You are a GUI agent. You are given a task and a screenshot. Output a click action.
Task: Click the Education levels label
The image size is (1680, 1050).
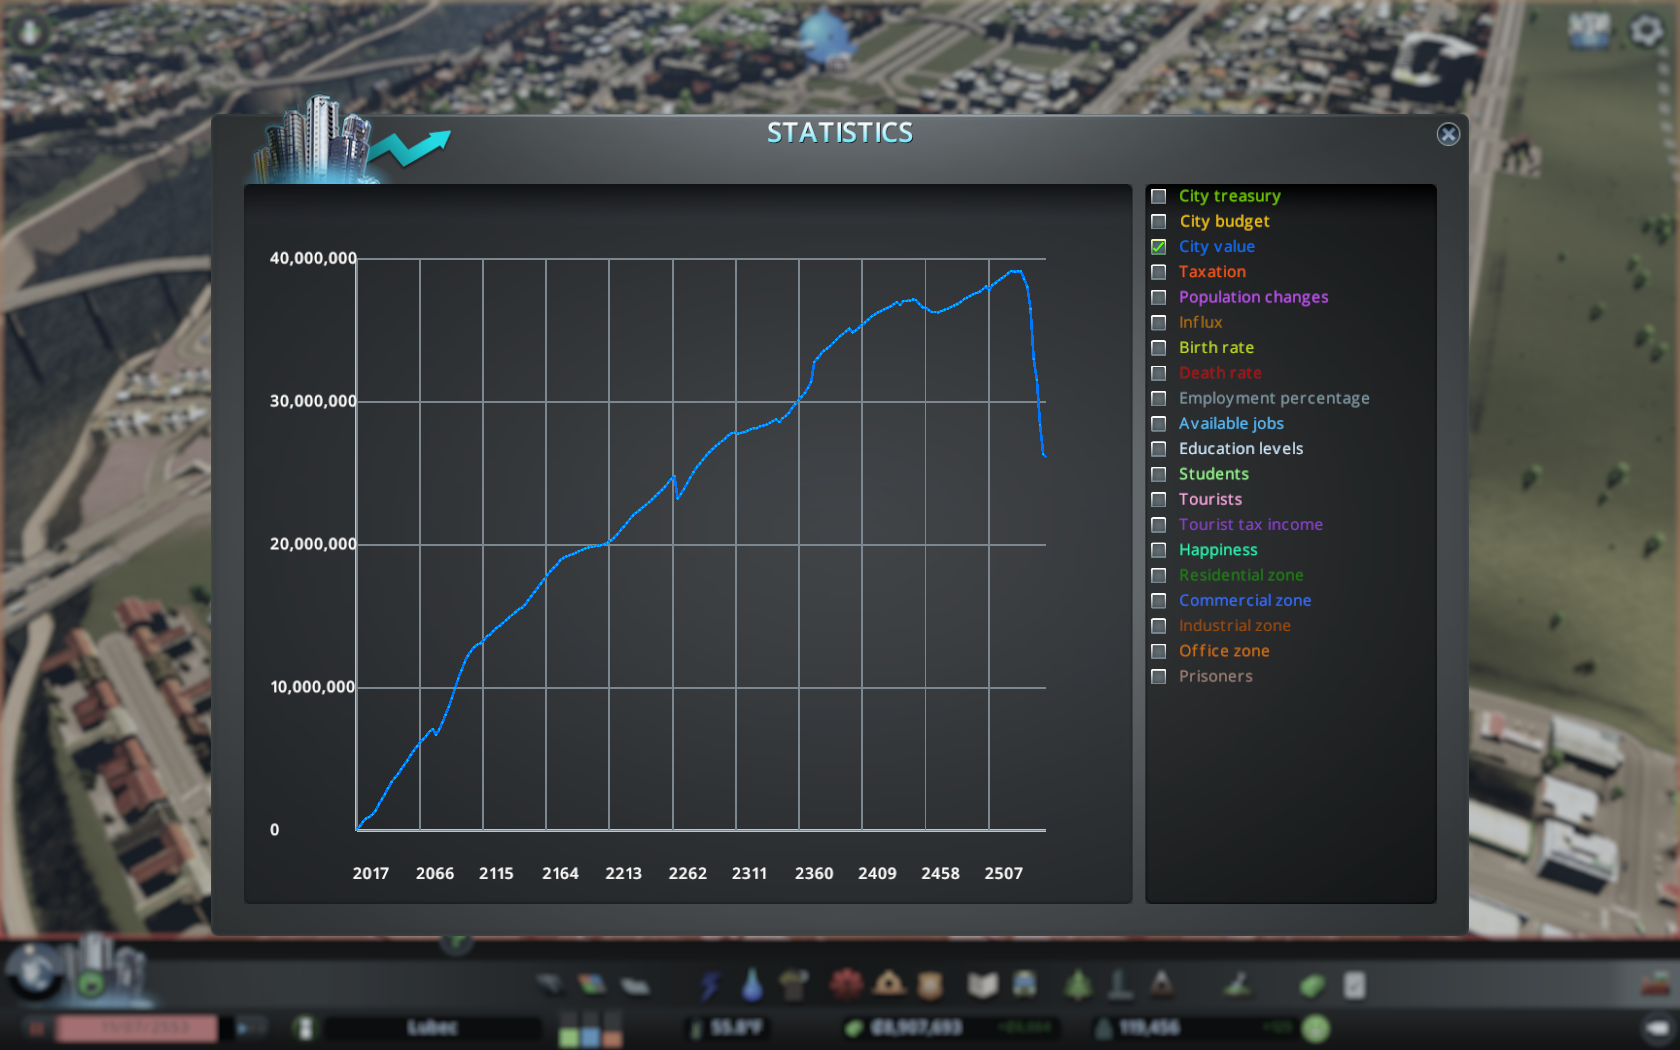(x=1240, y=449)
